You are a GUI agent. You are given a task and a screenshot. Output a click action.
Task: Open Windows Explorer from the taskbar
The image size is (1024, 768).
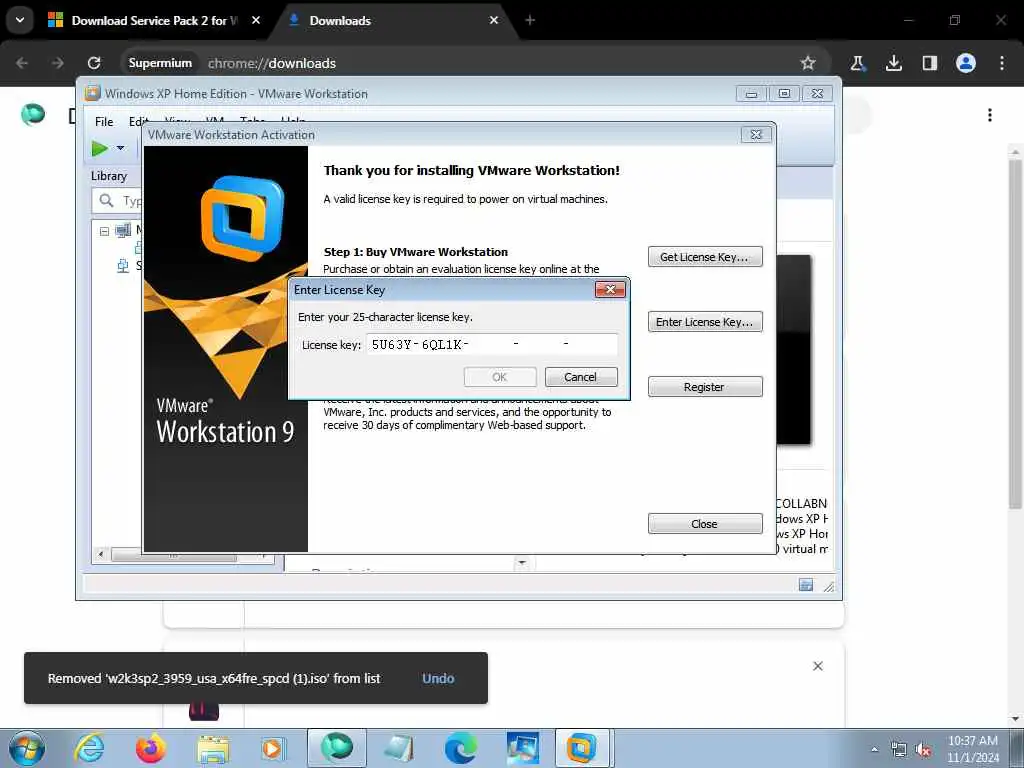[x=213, y=748]
